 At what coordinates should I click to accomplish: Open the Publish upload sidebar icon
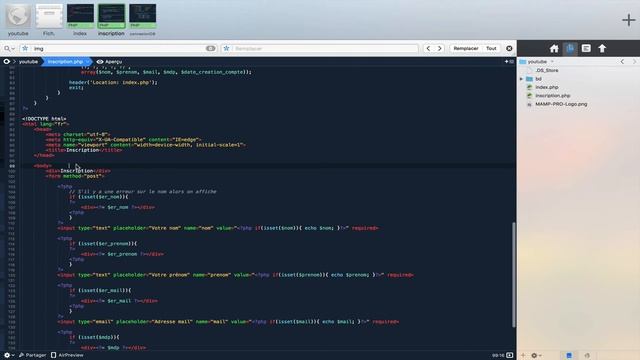coord(602,49)
